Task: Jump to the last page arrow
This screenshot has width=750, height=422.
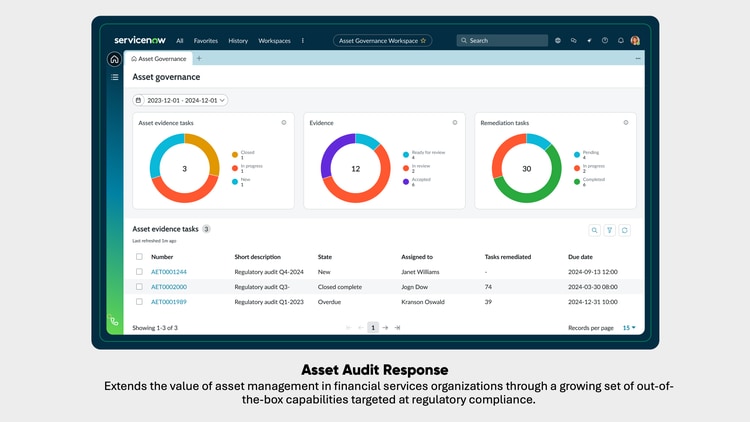Action: coord(397,328)
